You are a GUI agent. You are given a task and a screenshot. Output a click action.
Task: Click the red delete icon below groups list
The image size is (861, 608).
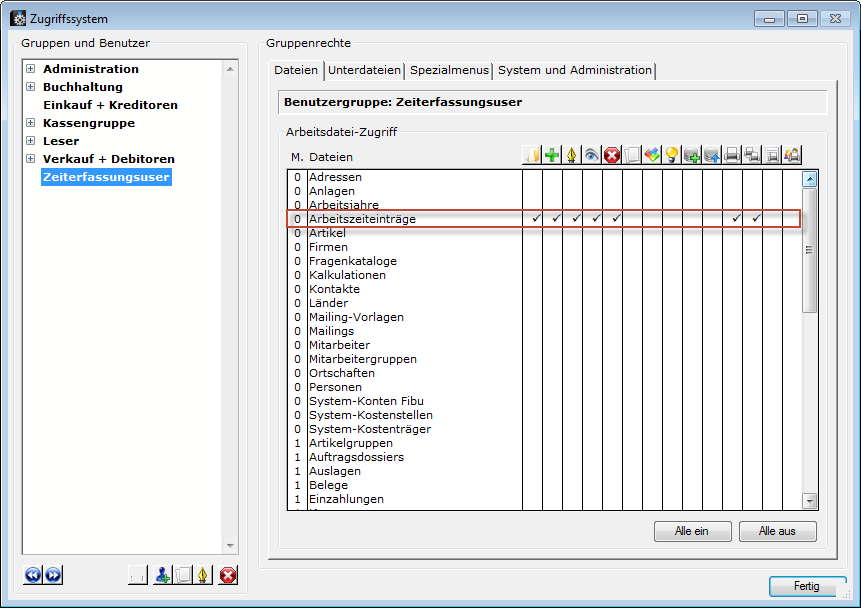click(228, 575)
